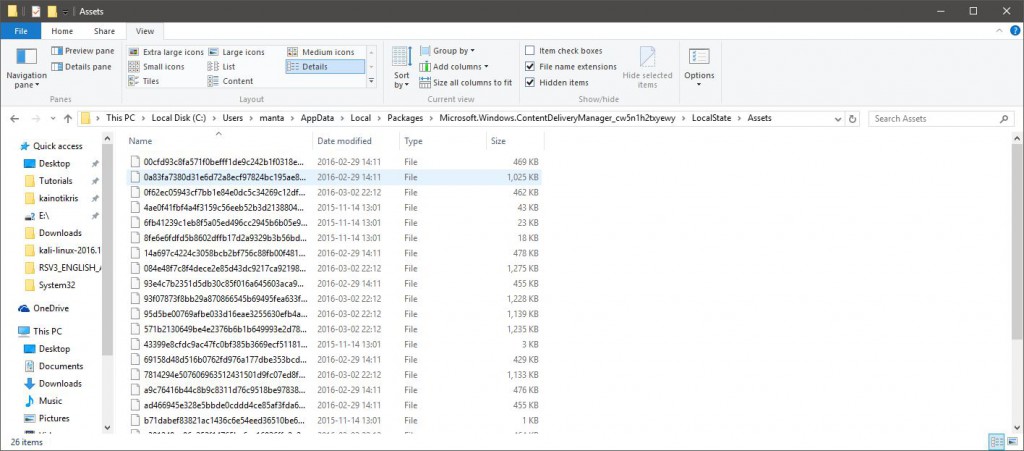The width and height of the screenshot is (1024, 451).
Task: Open address bar history dropdown
Action: (x=838, y=119)
